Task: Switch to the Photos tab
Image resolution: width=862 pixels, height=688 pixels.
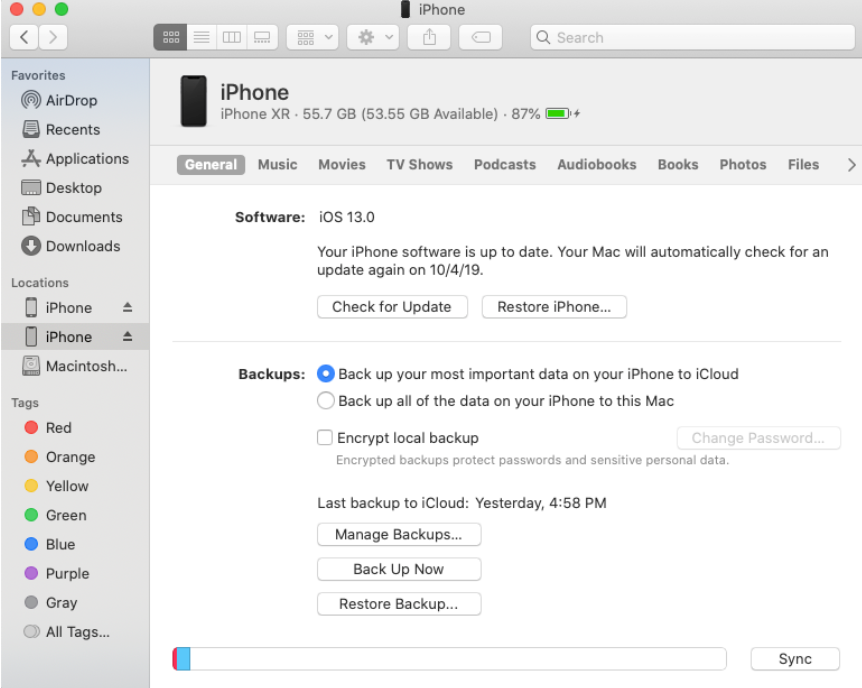Action: pos(743,164)
